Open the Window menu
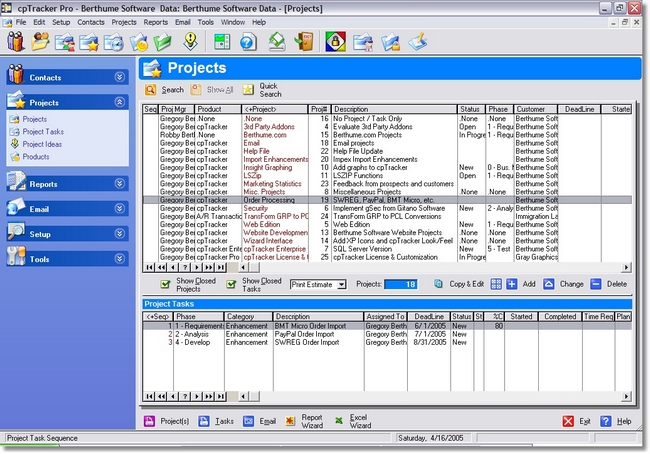 coord(233,22)
